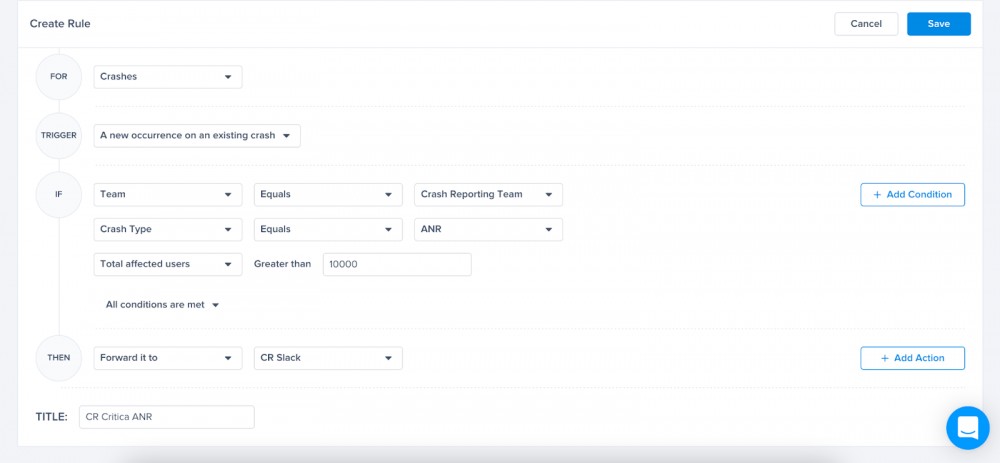Click the FOR step circle
Viewport: 1000px width, 463px height.
59,77
